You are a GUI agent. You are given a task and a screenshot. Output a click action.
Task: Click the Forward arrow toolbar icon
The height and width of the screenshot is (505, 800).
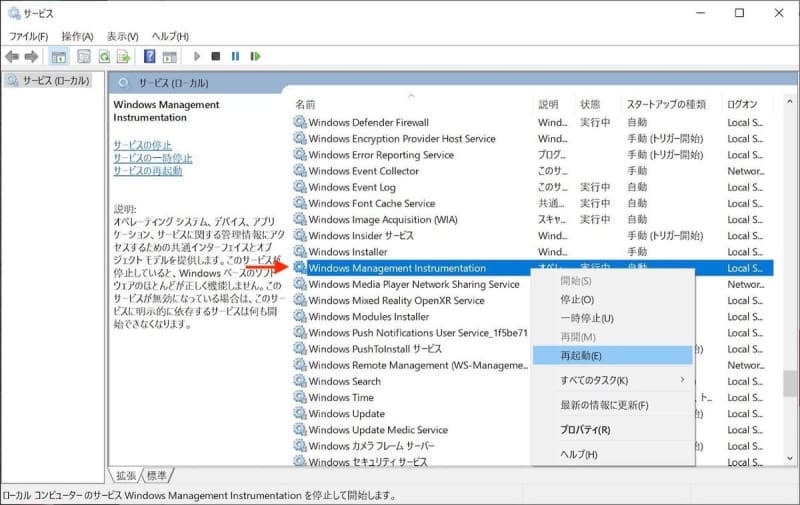[32, 57]
